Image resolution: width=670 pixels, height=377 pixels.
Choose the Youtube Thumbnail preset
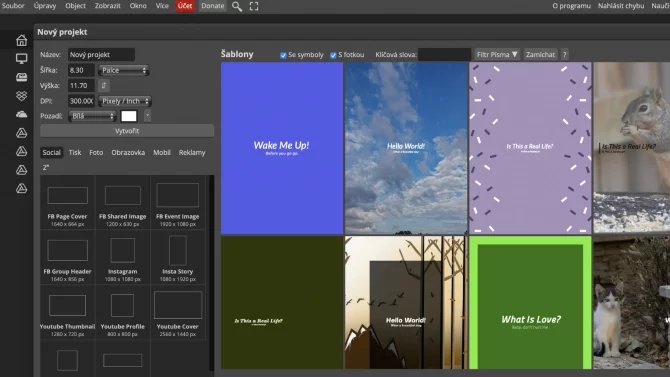68,313
